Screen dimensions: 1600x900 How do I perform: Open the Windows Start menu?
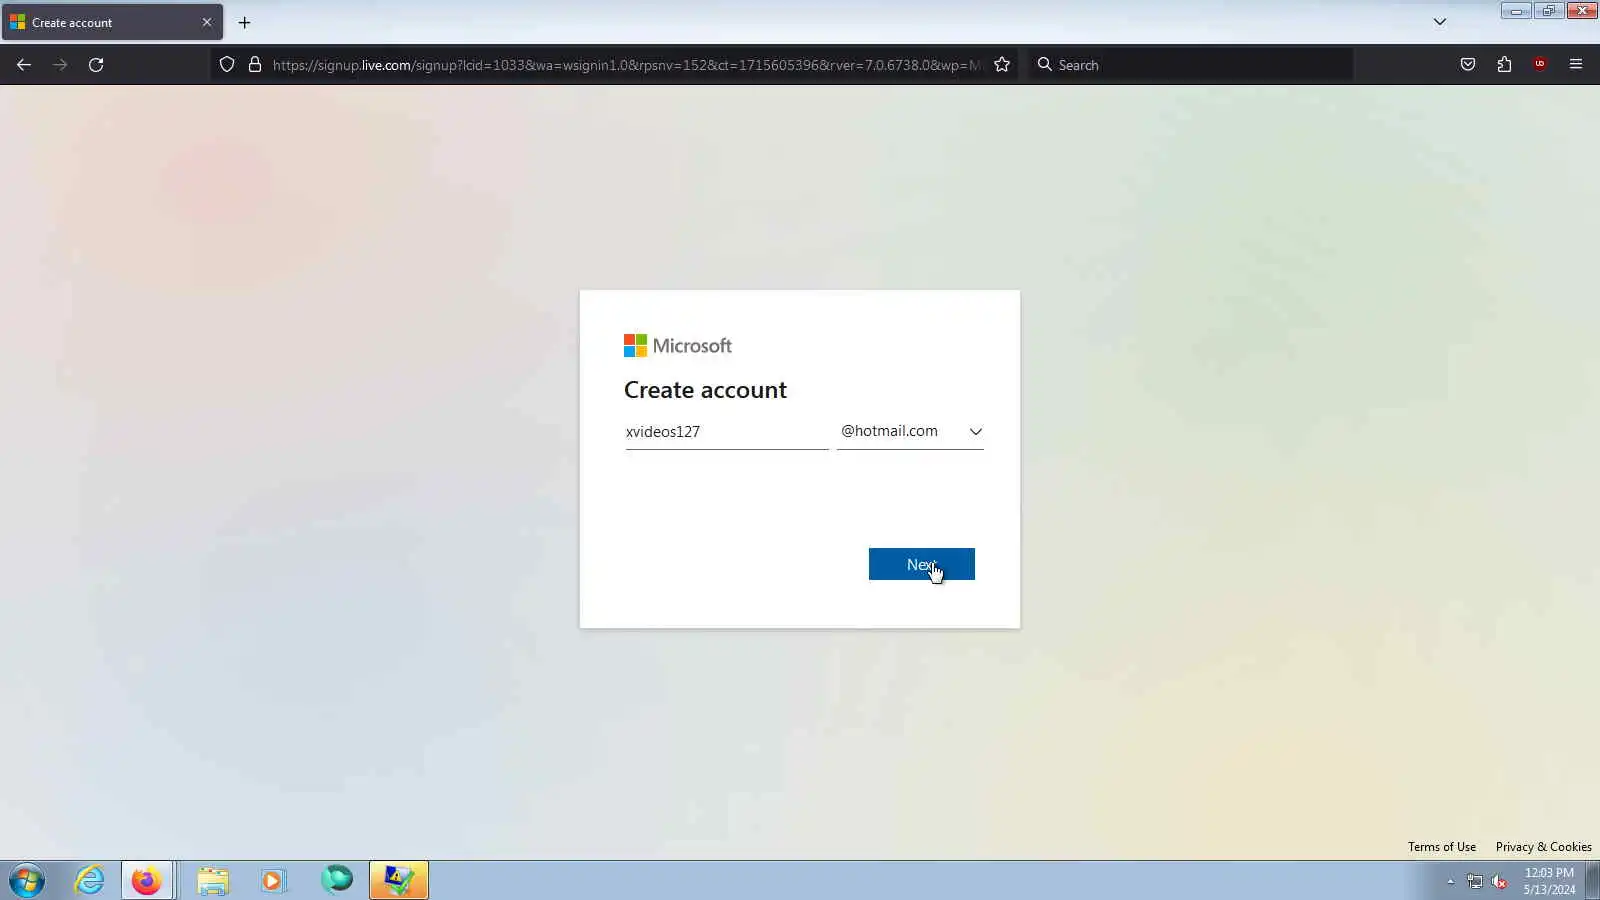pyautogui.click(x=27, y=881)
